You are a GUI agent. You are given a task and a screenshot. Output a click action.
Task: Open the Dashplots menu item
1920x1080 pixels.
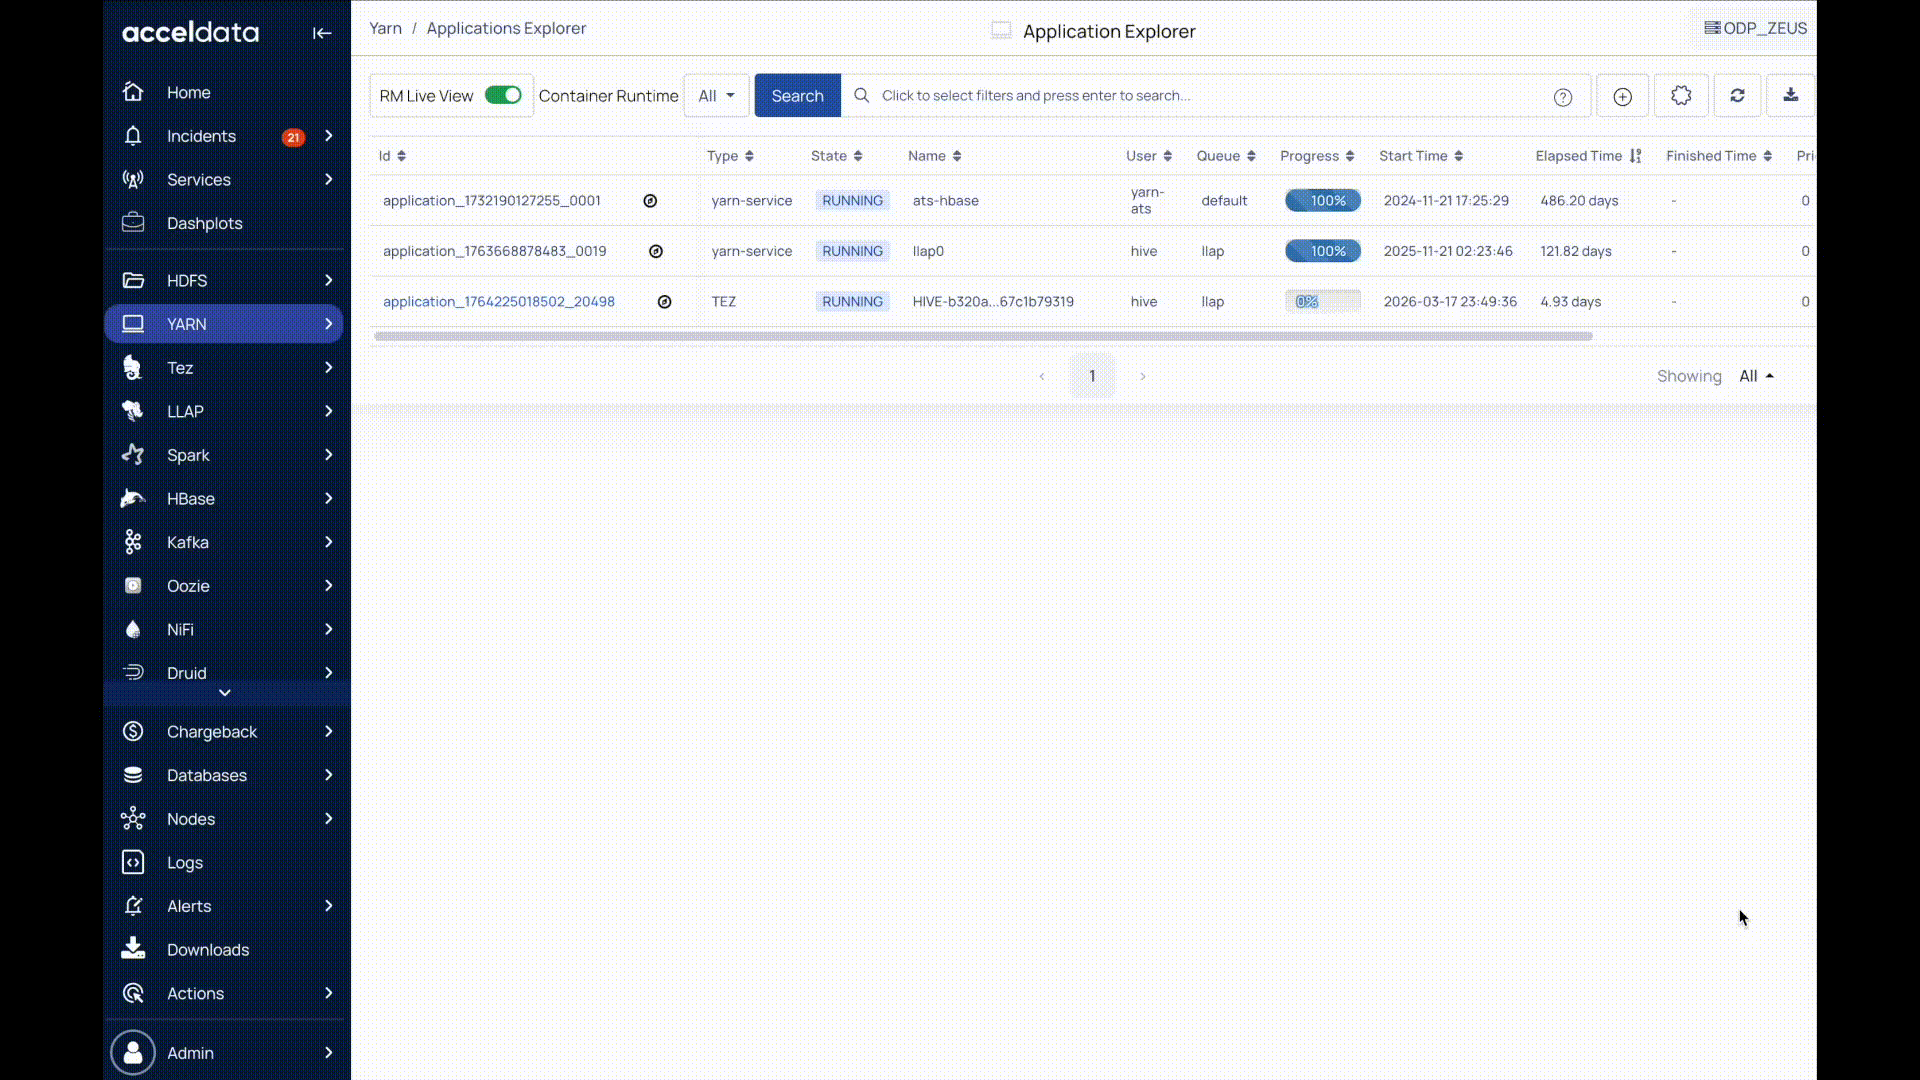click(204, 223)
